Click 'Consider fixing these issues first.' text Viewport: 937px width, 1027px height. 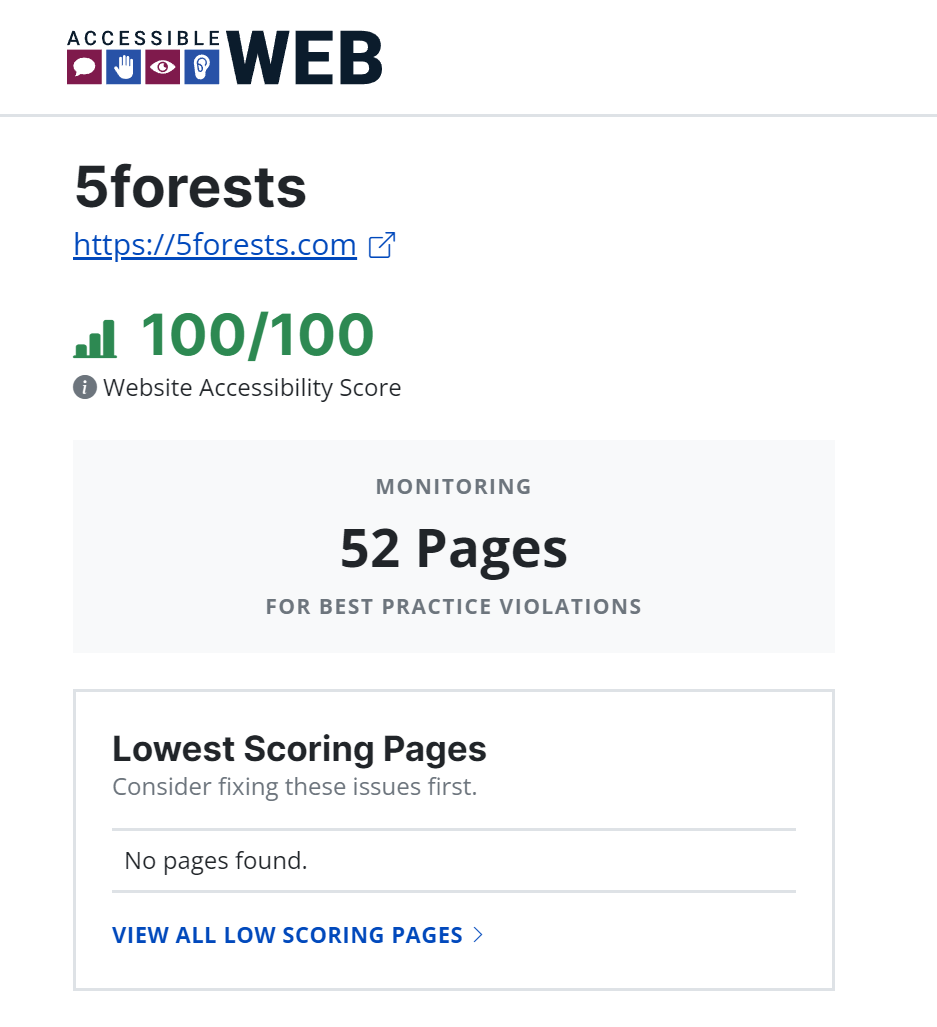[295, 787]
